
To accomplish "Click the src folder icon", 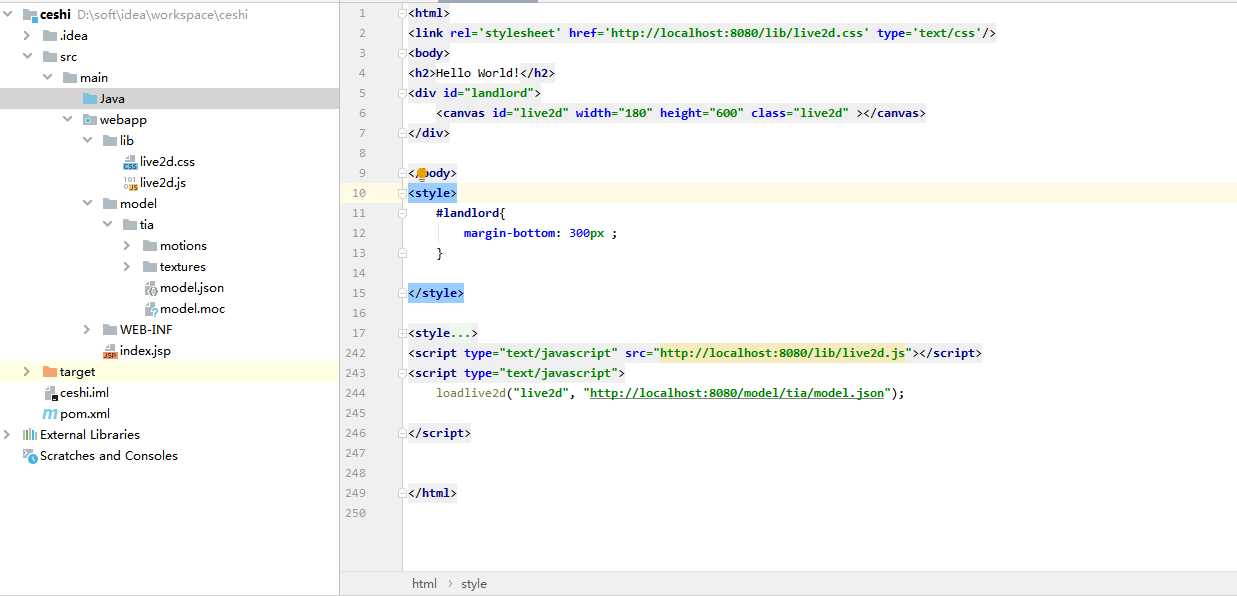I will (x=49, y=57).
